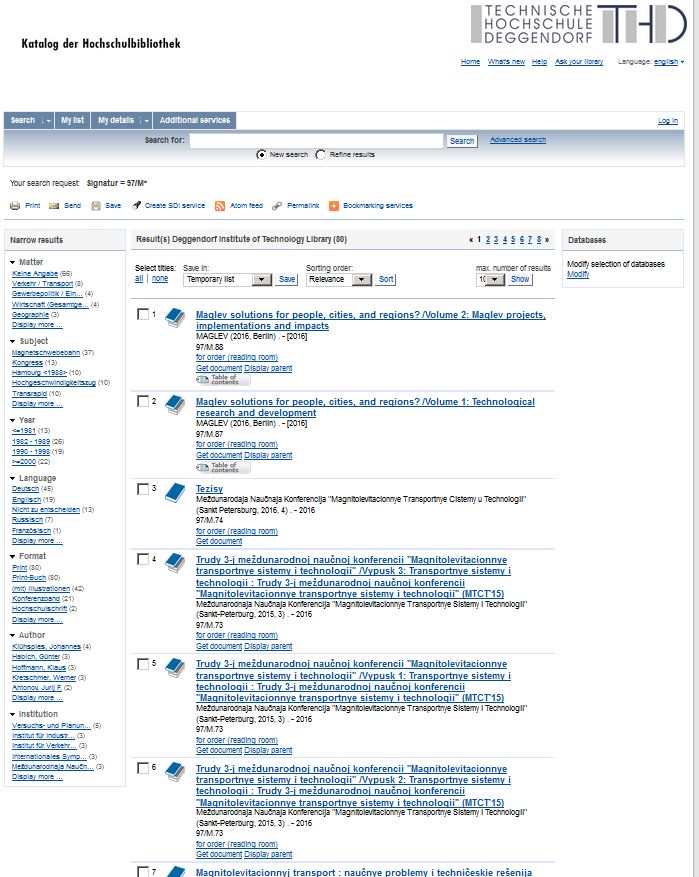Click the Log in link
Screen dimensions: 699x877
point(668,121)
